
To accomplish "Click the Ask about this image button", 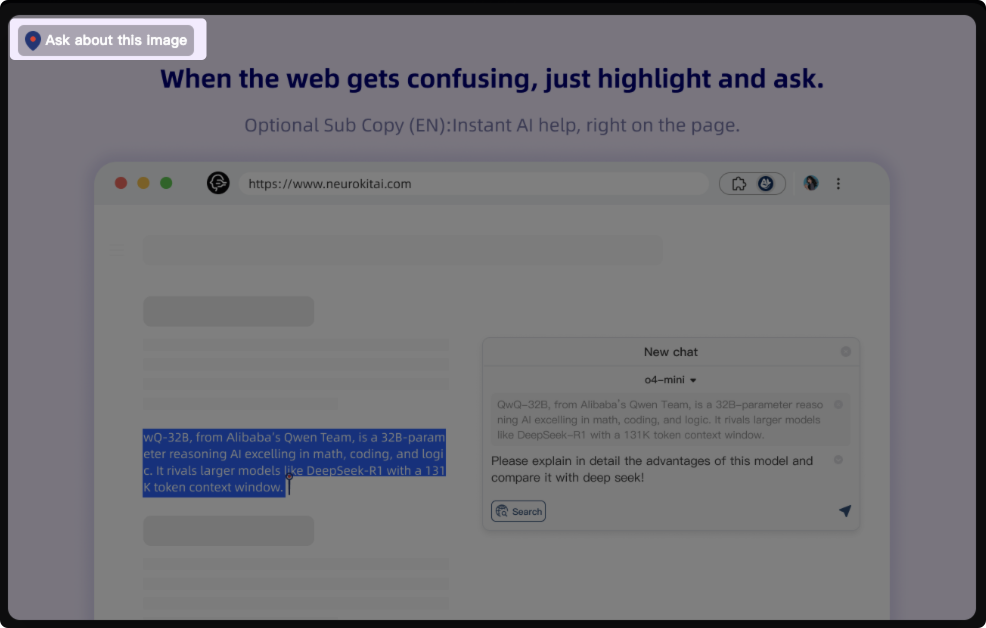I will pyautogui.click(x=106, y=40).
